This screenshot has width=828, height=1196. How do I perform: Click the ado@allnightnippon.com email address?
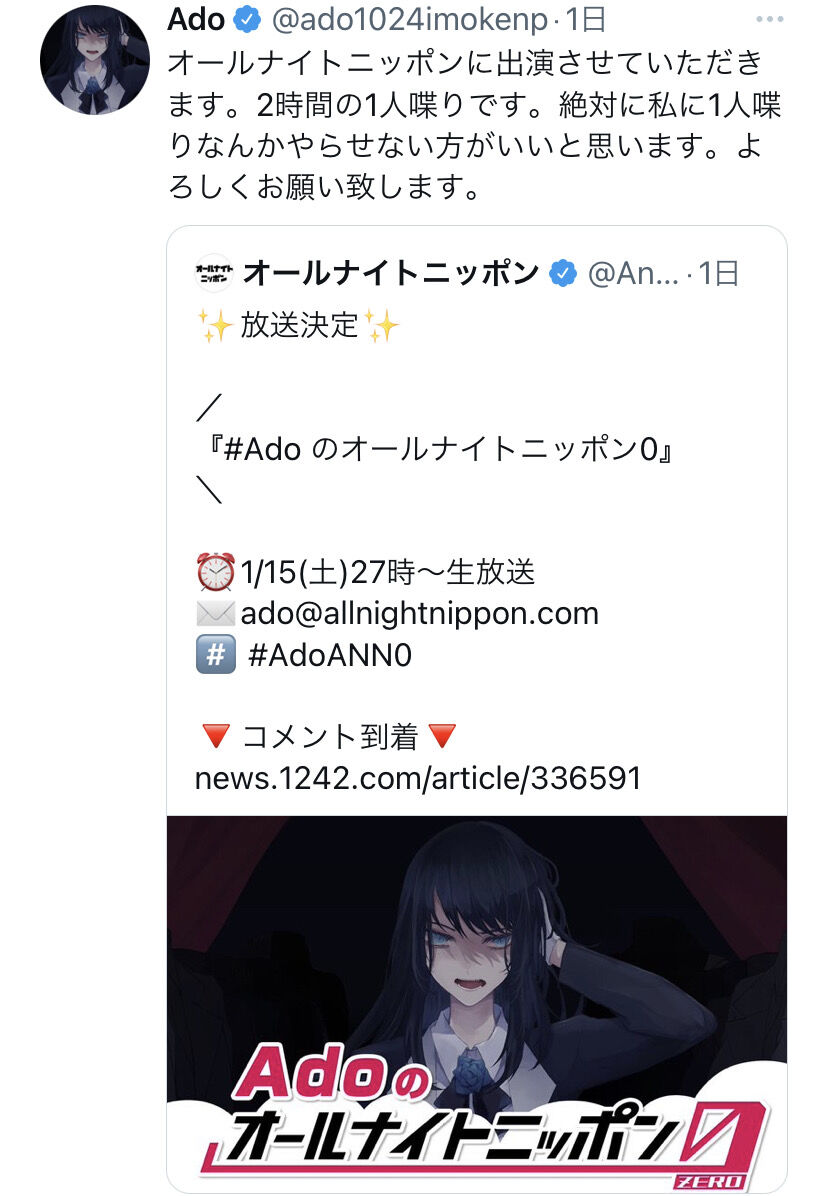419,613
